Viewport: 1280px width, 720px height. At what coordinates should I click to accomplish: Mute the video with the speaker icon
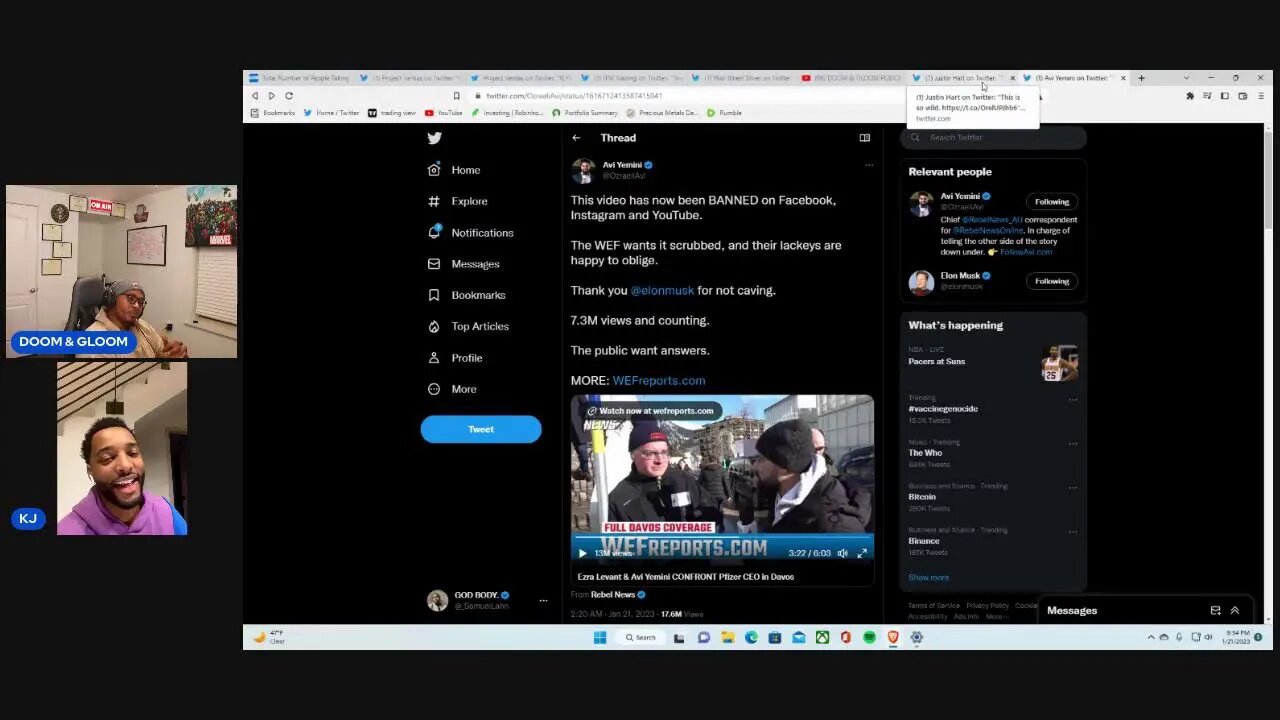(843, 553)
